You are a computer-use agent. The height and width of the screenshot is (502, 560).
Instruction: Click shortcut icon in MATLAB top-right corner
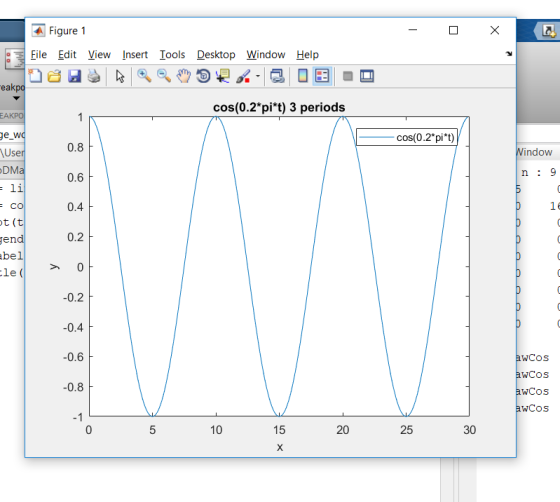tap(549, 31)
